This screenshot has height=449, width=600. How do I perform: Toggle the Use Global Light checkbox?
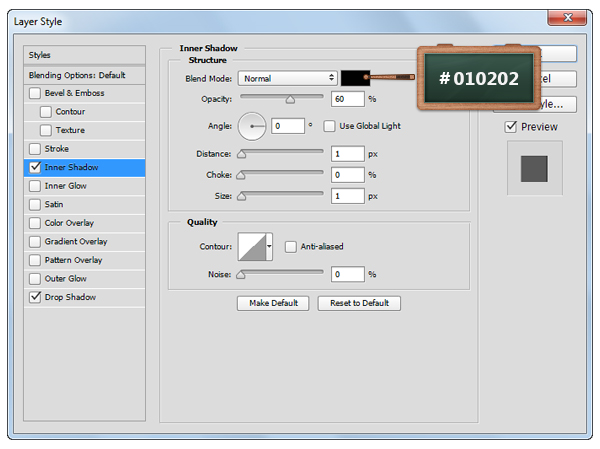[x=329, y=126]
